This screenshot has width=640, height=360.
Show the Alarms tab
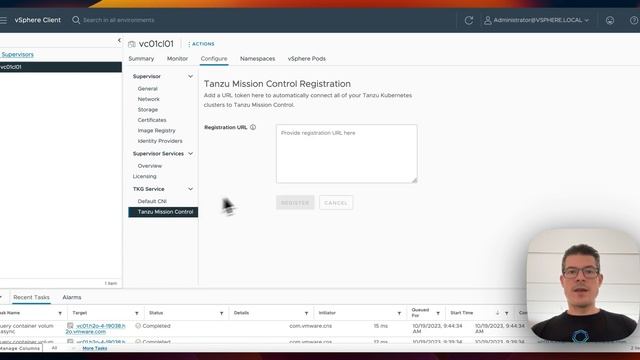pyautogui.click(x=72, y=297)
